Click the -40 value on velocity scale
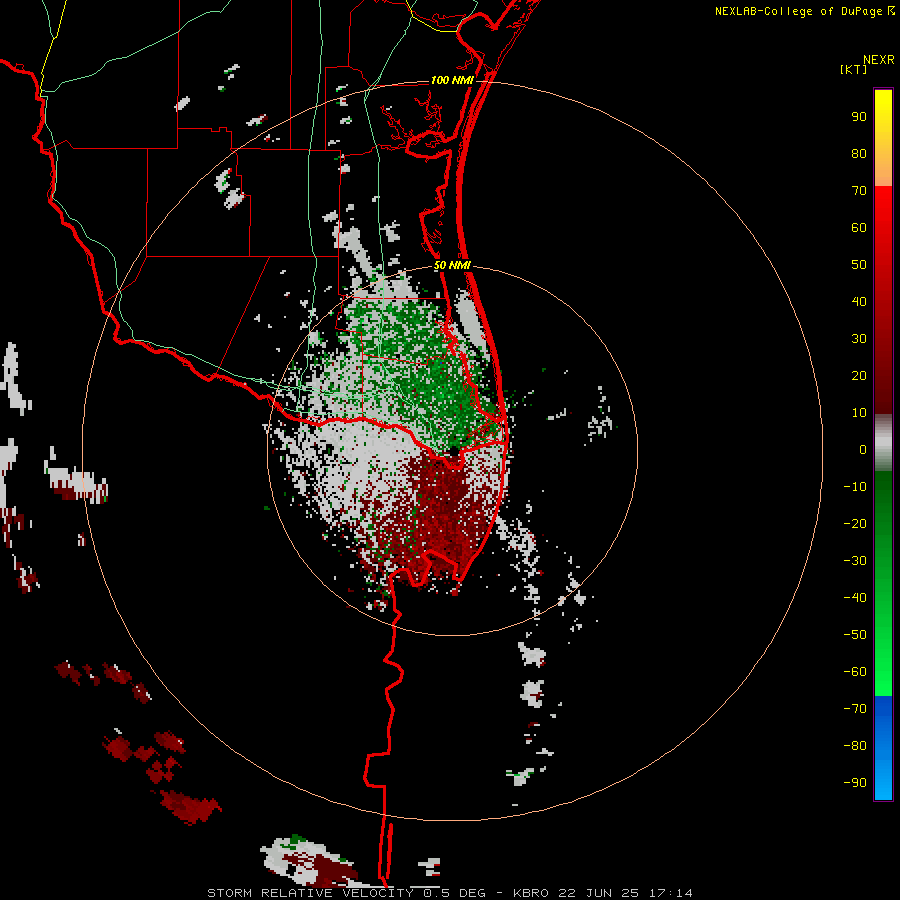 coord(855,598)
